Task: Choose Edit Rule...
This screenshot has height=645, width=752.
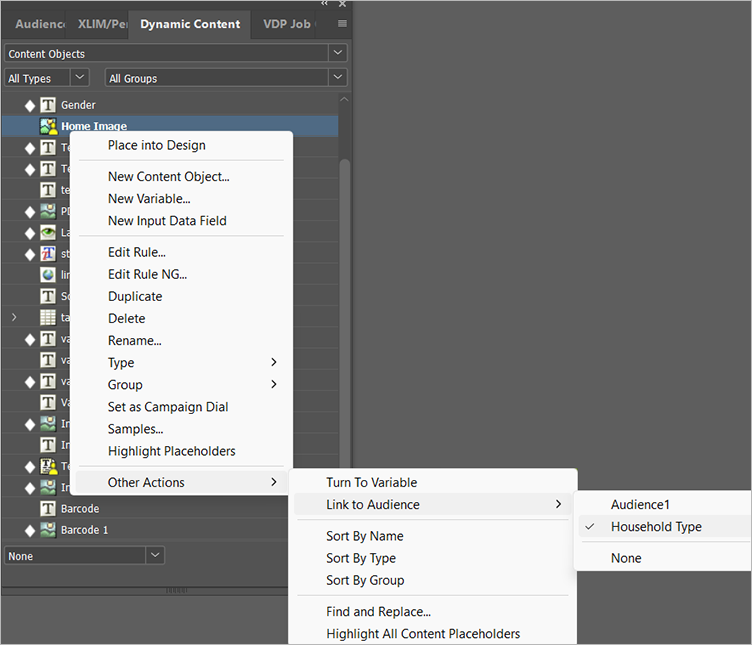Action: coord(137,252)
